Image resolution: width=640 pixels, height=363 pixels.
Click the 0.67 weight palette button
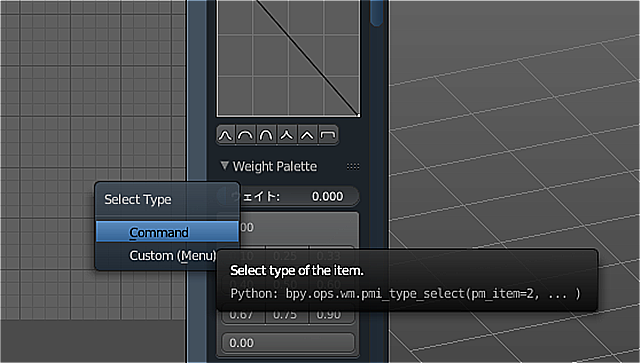[x=243, y=315]
